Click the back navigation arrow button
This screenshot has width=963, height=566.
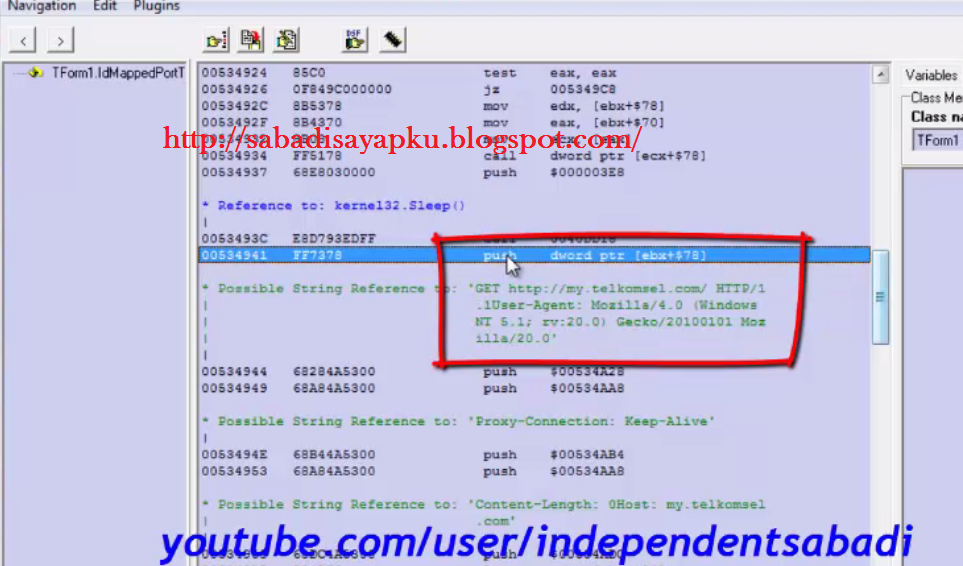(x=25, y=40)
